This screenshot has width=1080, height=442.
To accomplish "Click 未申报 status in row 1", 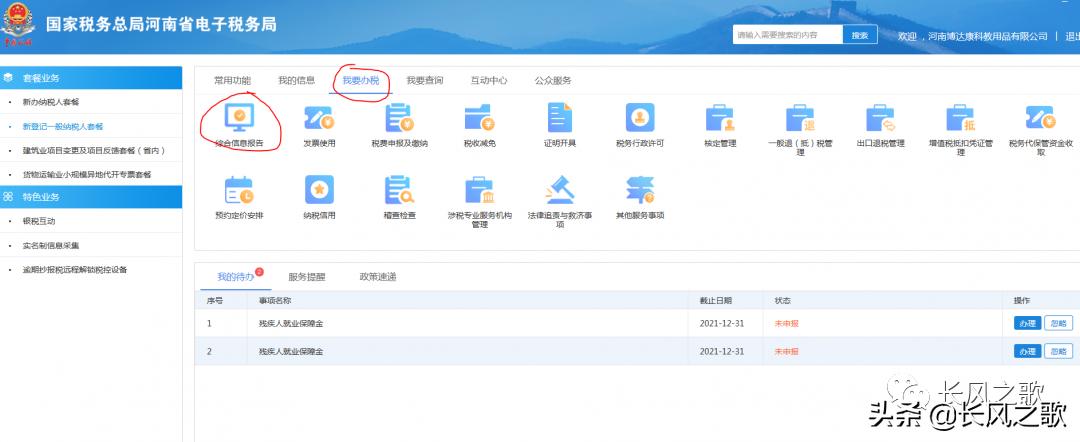I will click(x=786, y=323).
